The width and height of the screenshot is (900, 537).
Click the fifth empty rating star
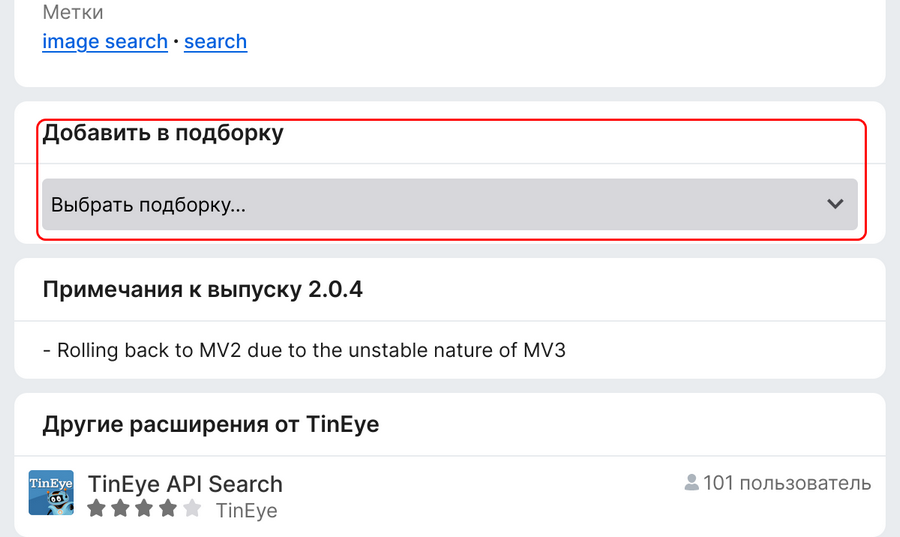click(x=192, y=508)
